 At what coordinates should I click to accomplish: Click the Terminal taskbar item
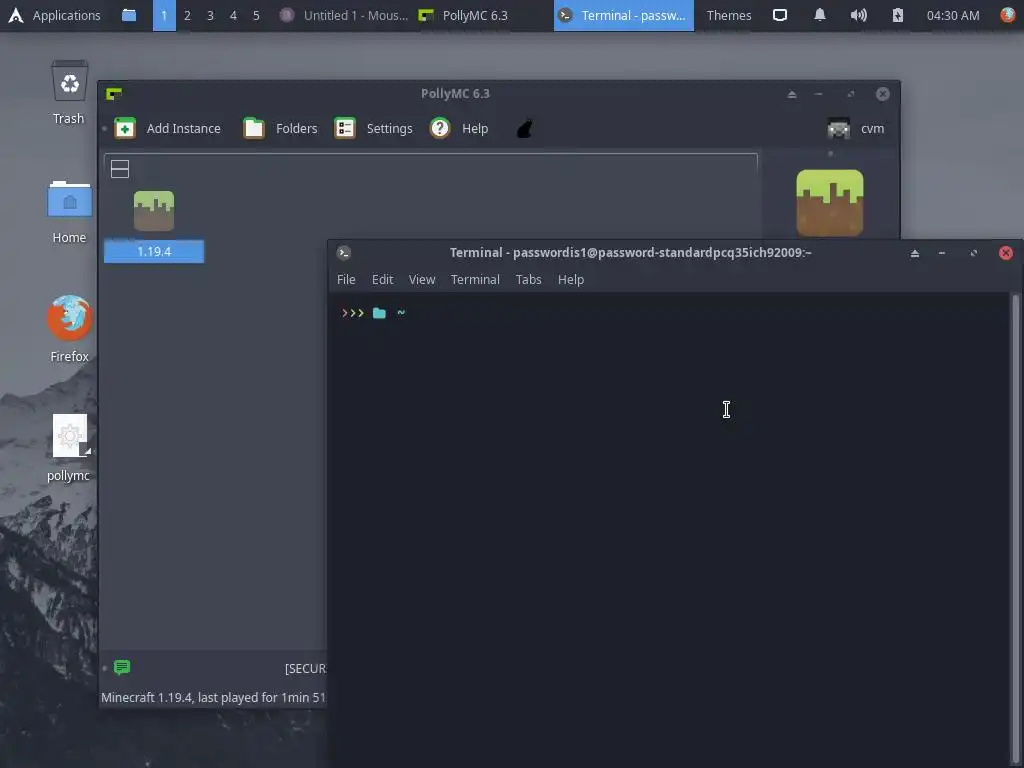click(624, 15)
